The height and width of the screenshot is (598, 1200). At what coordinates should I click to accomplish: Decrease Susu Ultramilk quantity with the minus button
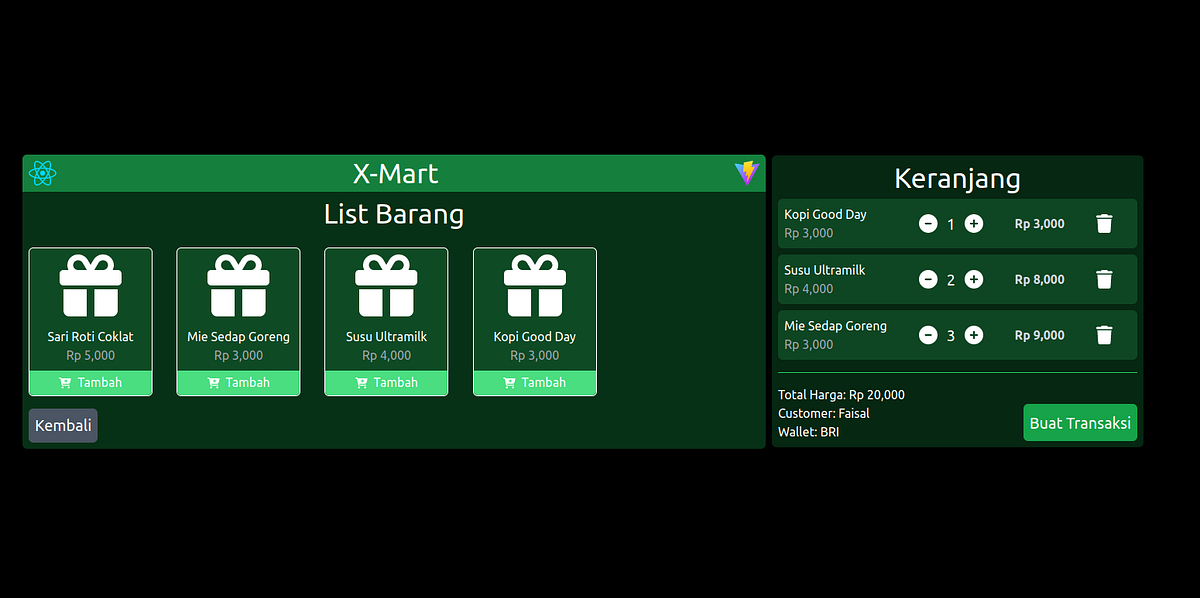click(x=927, y=279)
